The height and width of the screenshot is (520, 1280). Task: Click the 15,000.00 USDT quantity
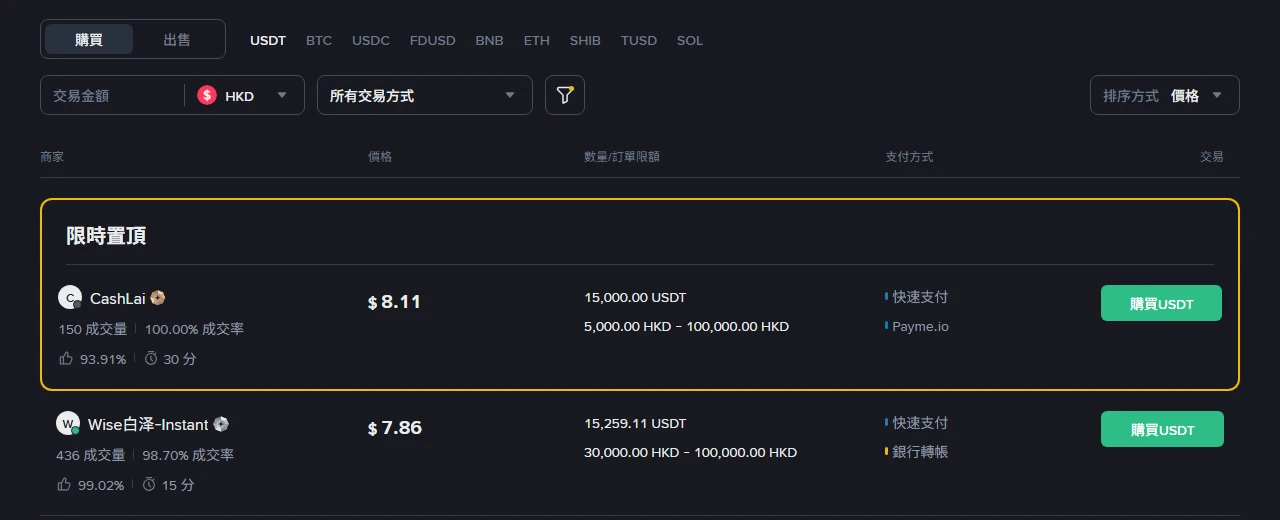point(635,297)
